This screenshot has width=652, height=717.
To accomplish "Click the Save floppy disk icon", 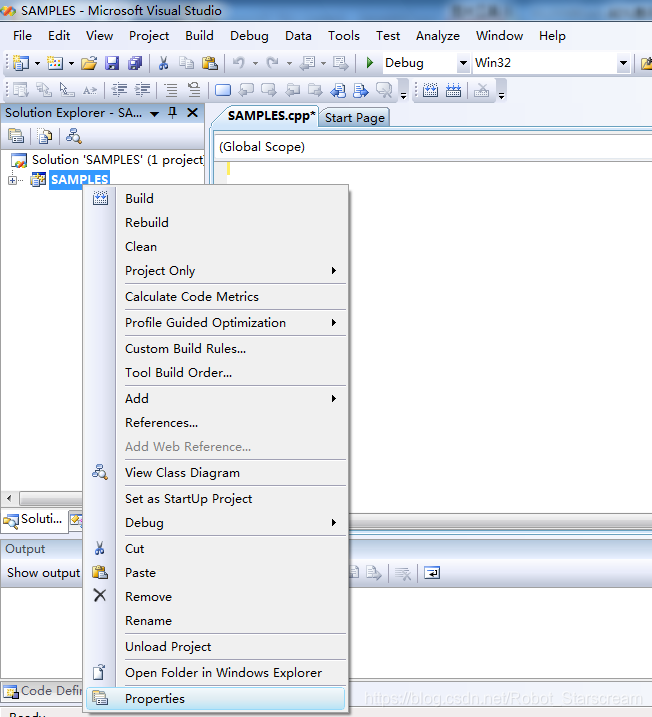I will [x=112, y=63].
